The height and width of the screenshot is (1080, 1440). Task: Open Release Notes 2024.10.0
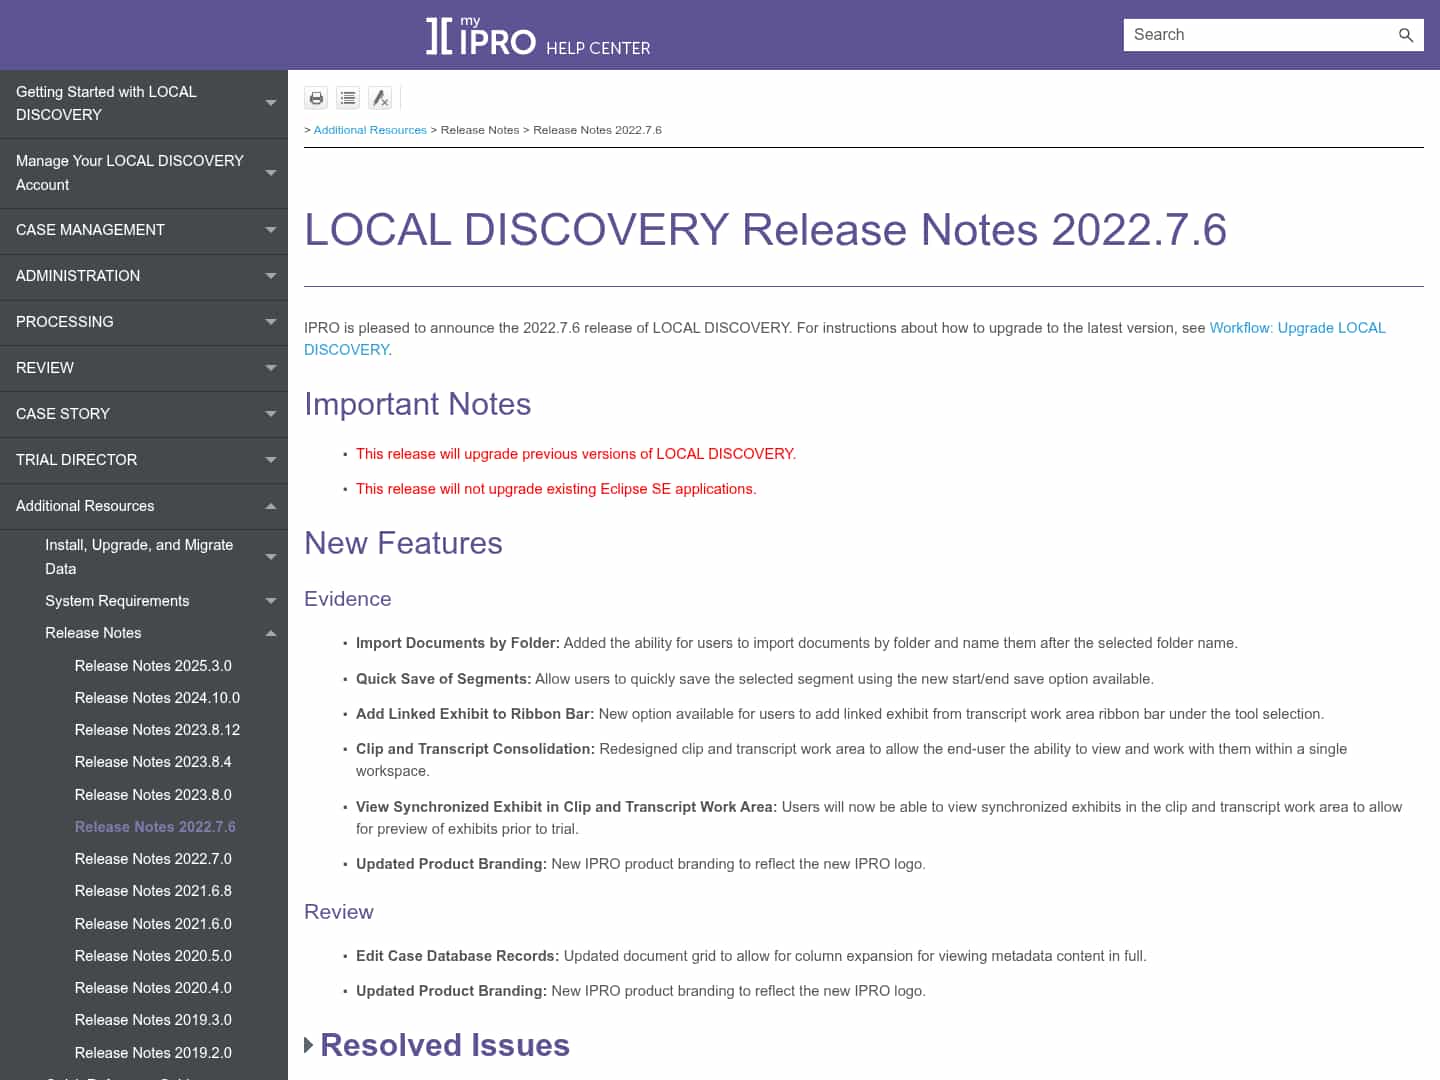pos(157,698)
